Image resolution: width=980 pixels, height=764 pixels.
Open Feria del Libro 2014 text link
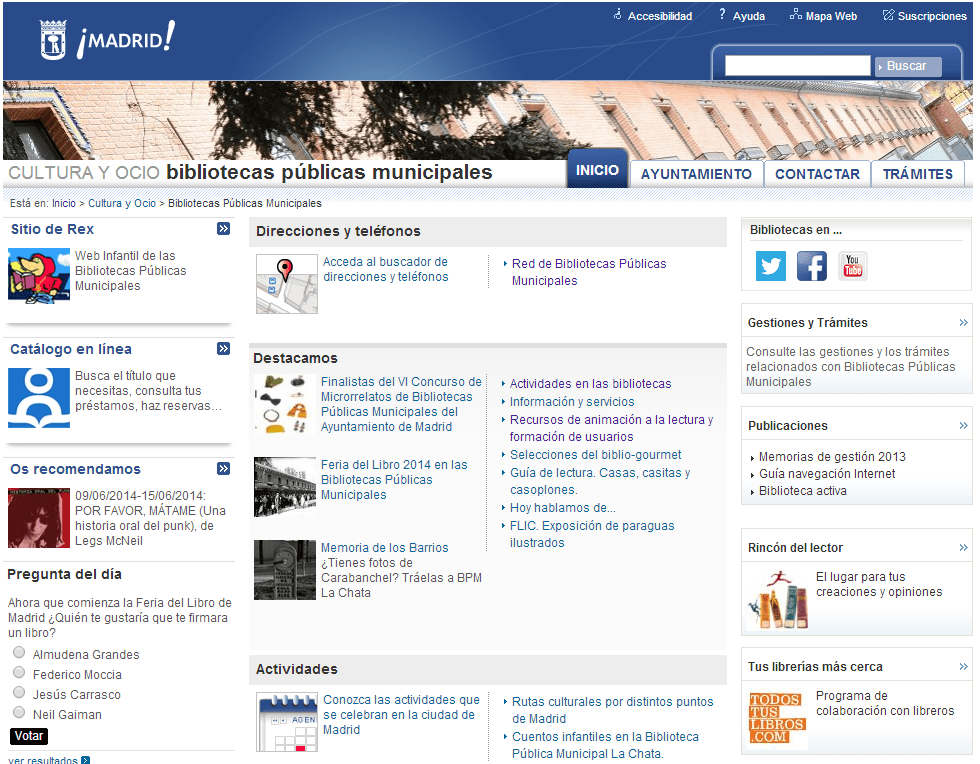click(x=394, y=480)
